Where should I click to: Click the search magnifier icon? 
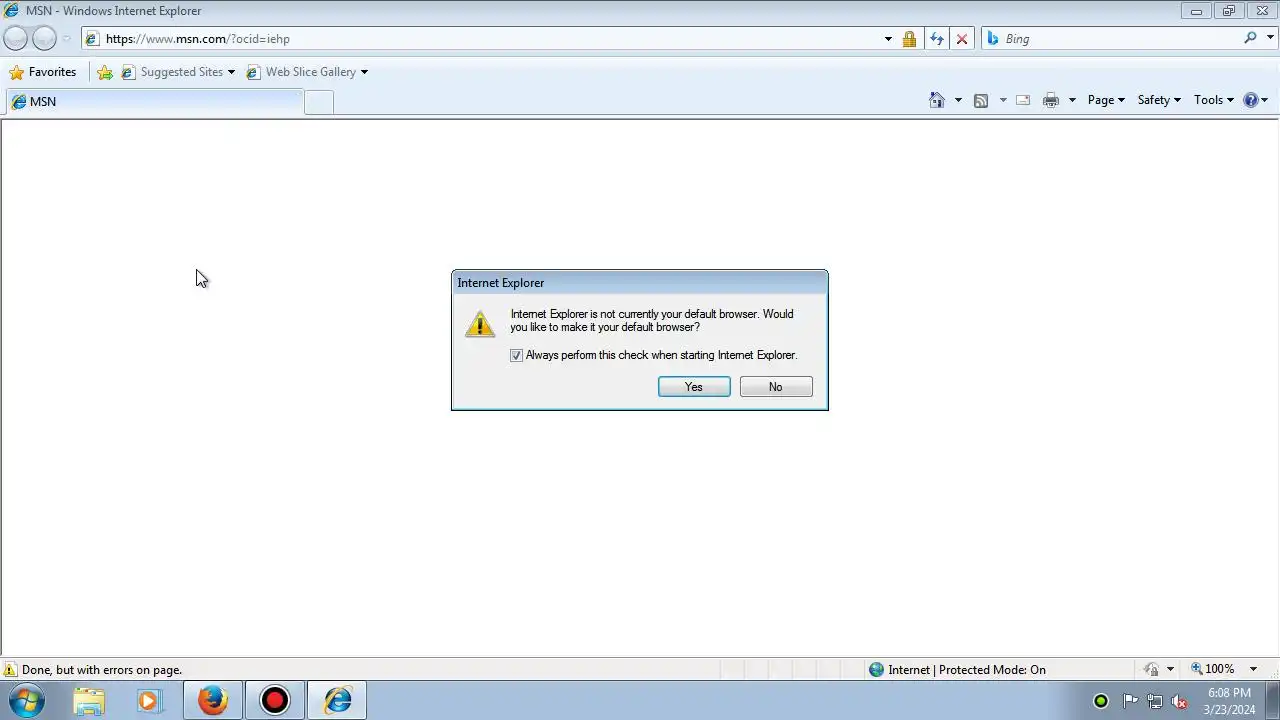point(1250,38)
